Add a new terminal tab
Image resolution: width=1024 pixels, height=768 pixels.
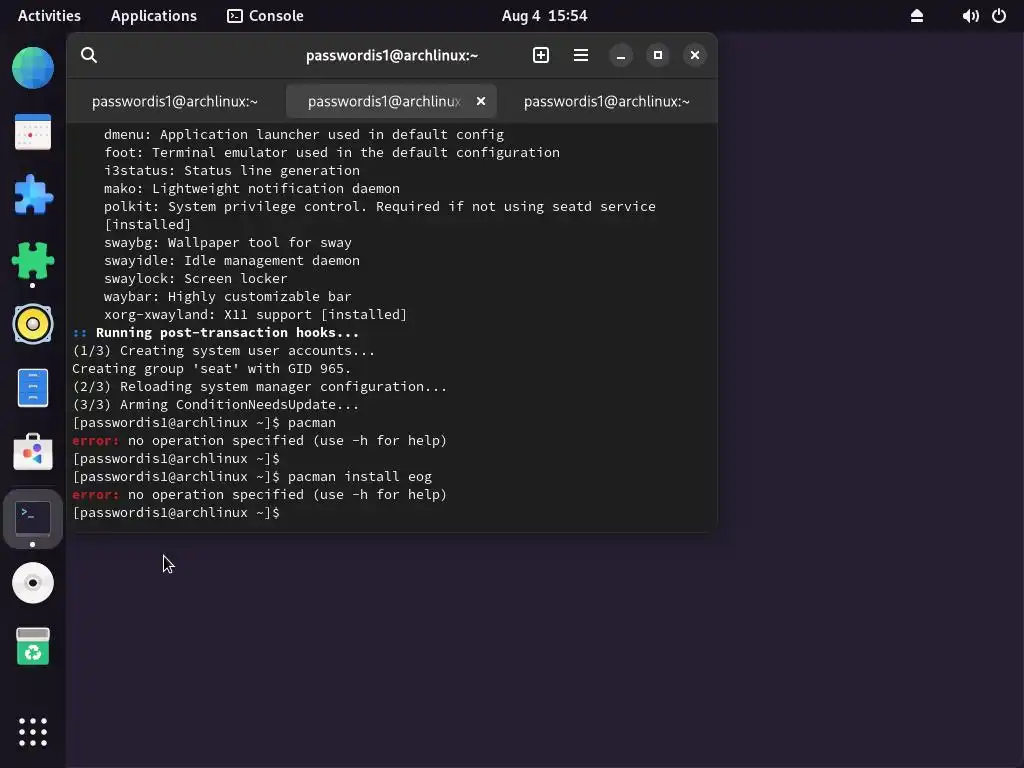[x=541, y=56]
